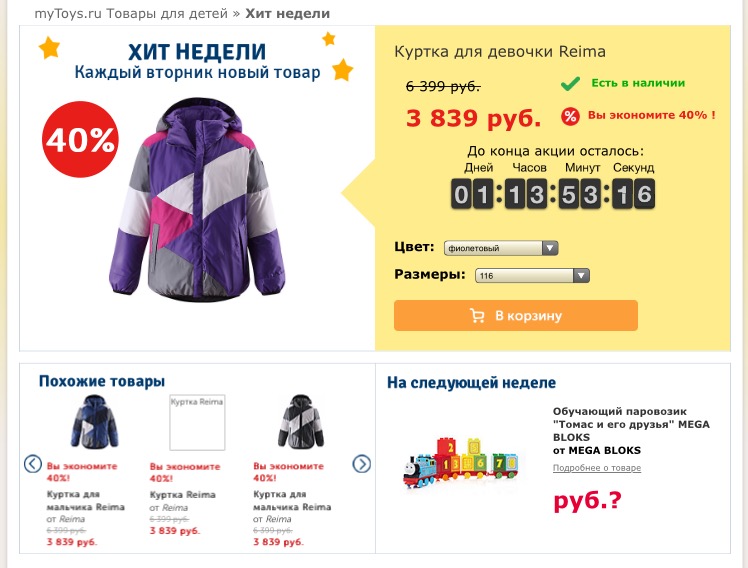
Task: Open the color dropdown showing фиолетовый
Action: (x=501, y=248)
